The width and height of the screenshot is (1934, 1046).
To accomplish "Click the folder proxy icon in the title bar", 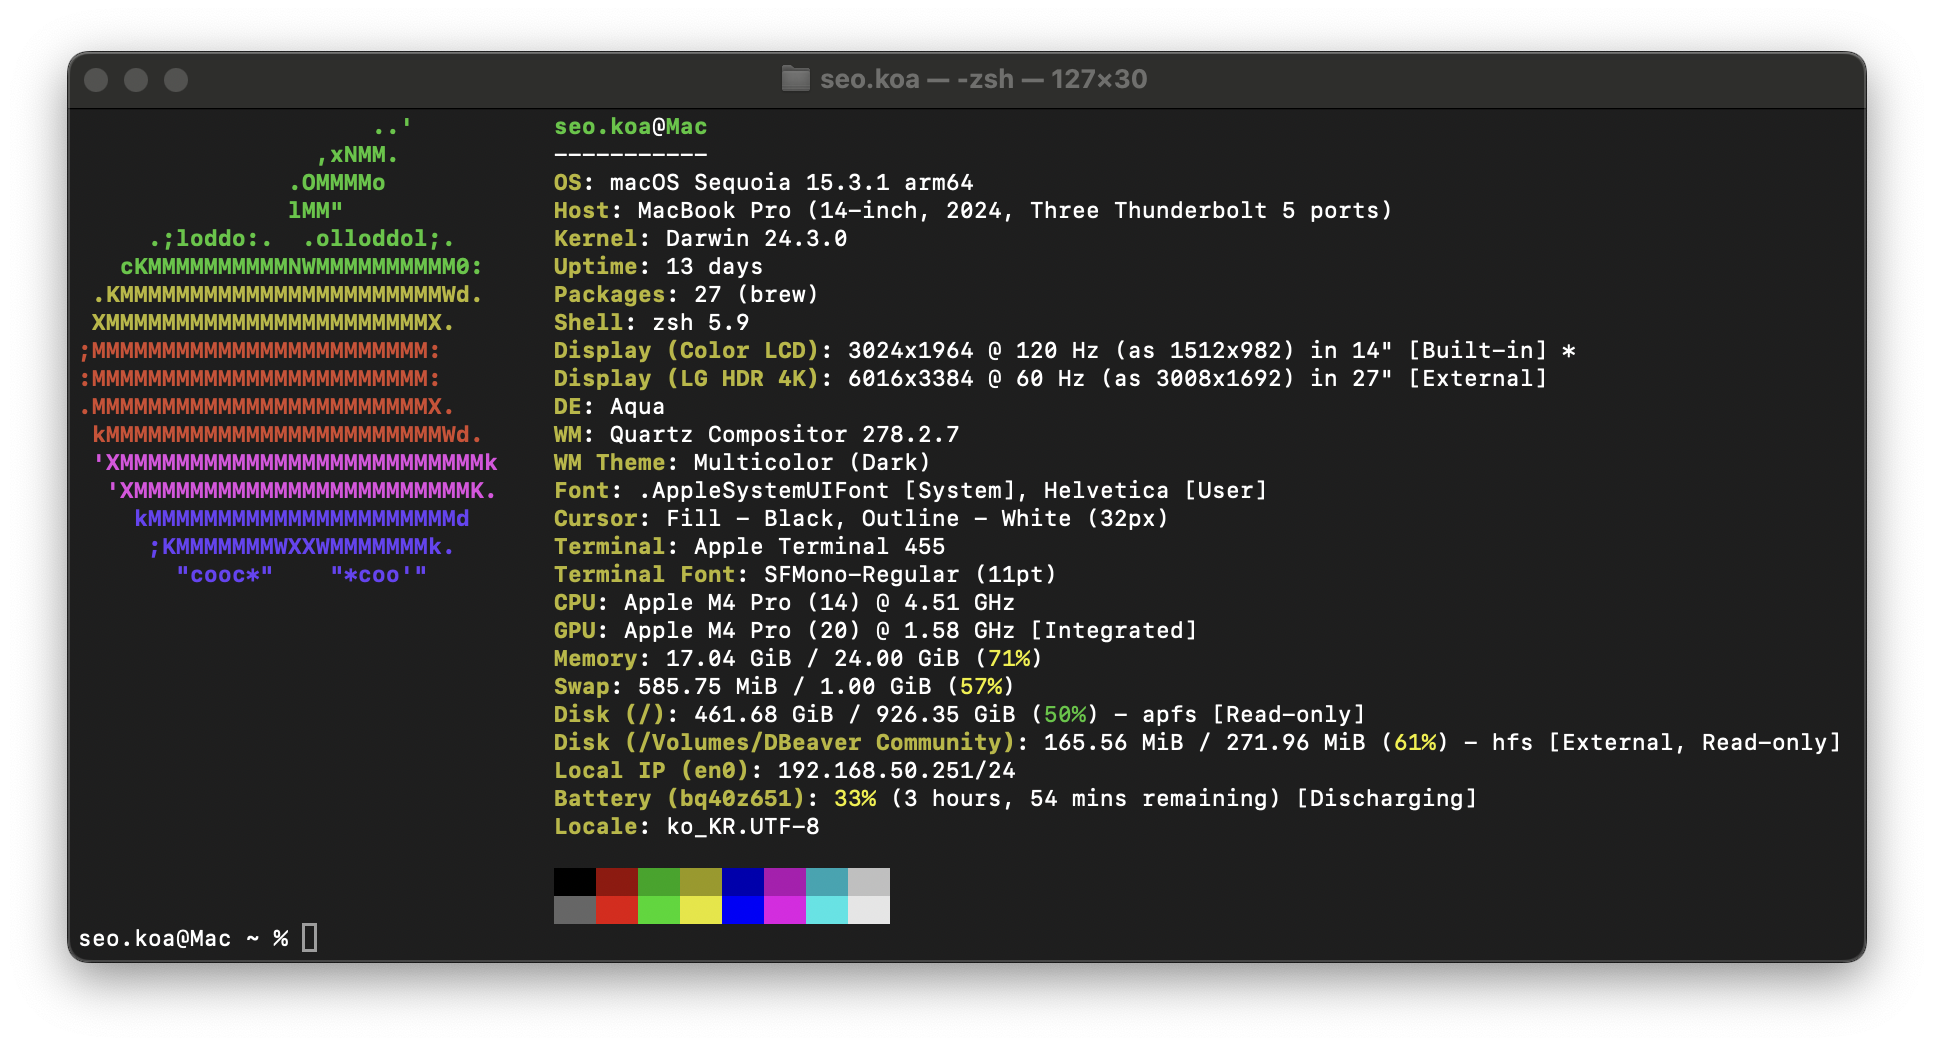I will (x=795, y=79).
